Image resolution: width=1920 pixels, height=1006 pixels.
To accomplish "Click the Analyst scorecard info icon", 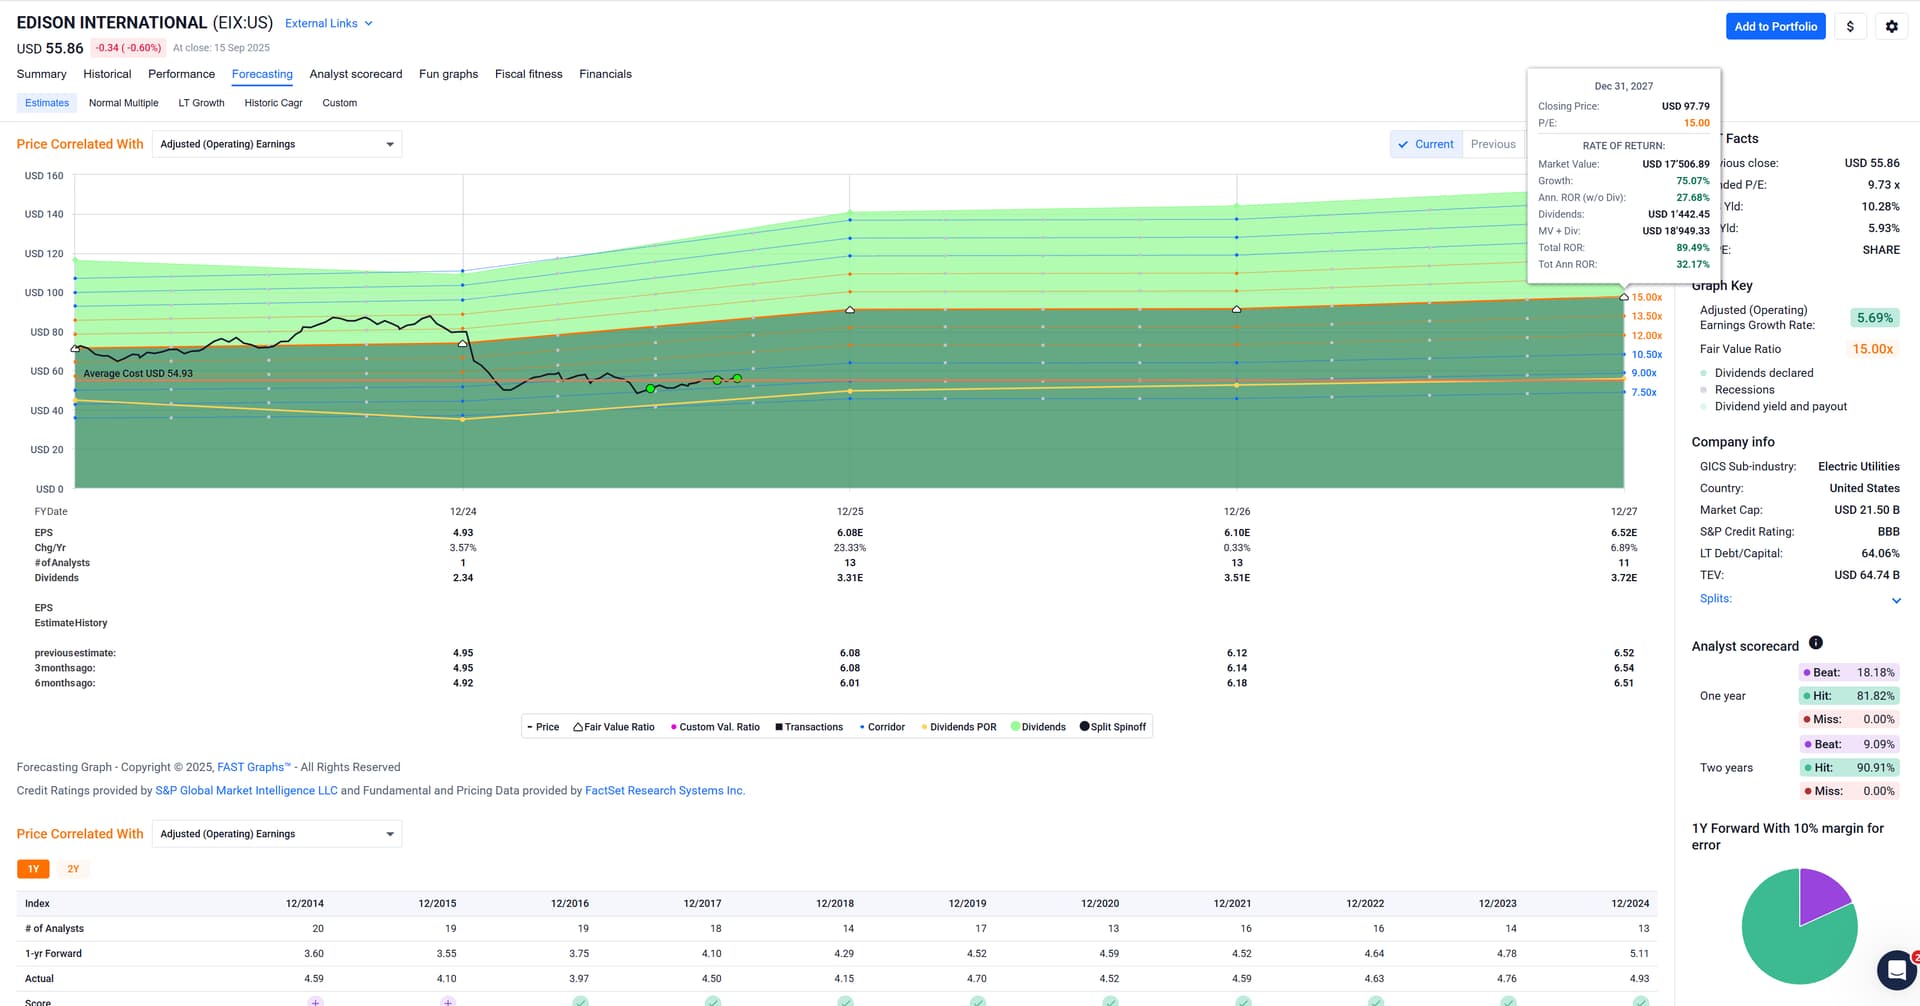I will 1816,643.
